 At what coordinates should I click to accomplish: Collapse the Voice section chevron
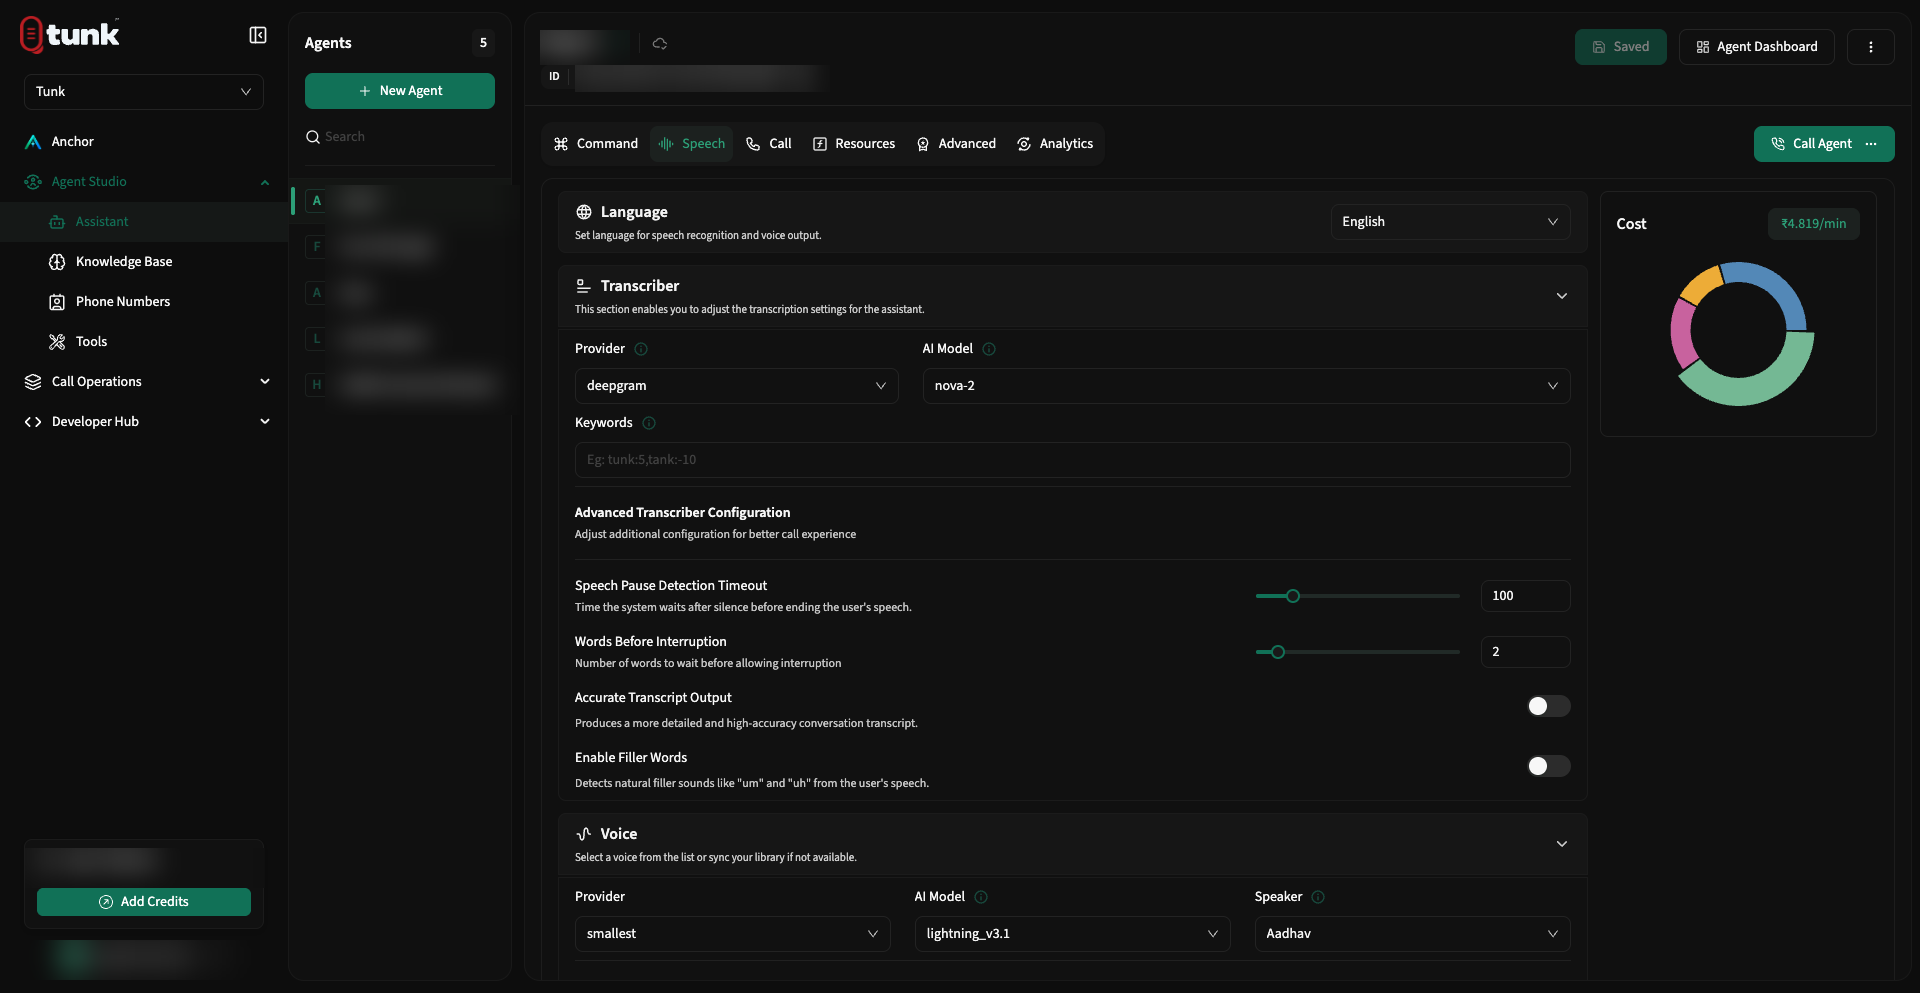[1561, 844]
